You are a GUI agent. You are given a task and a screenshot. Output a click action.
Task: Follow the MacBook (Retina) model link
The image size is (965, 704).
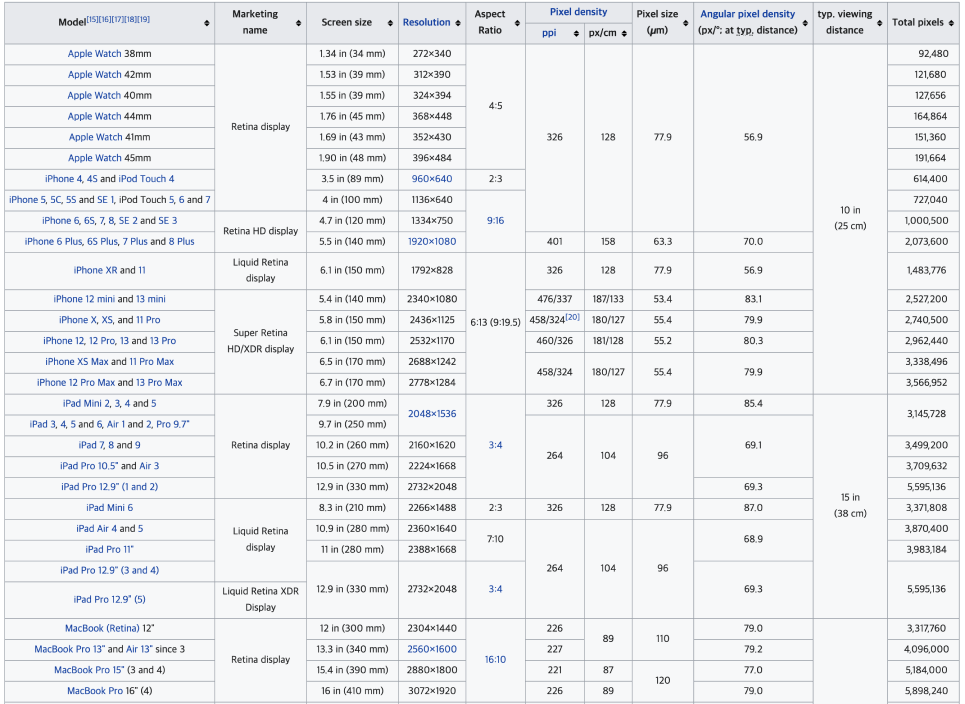(102, 628)
